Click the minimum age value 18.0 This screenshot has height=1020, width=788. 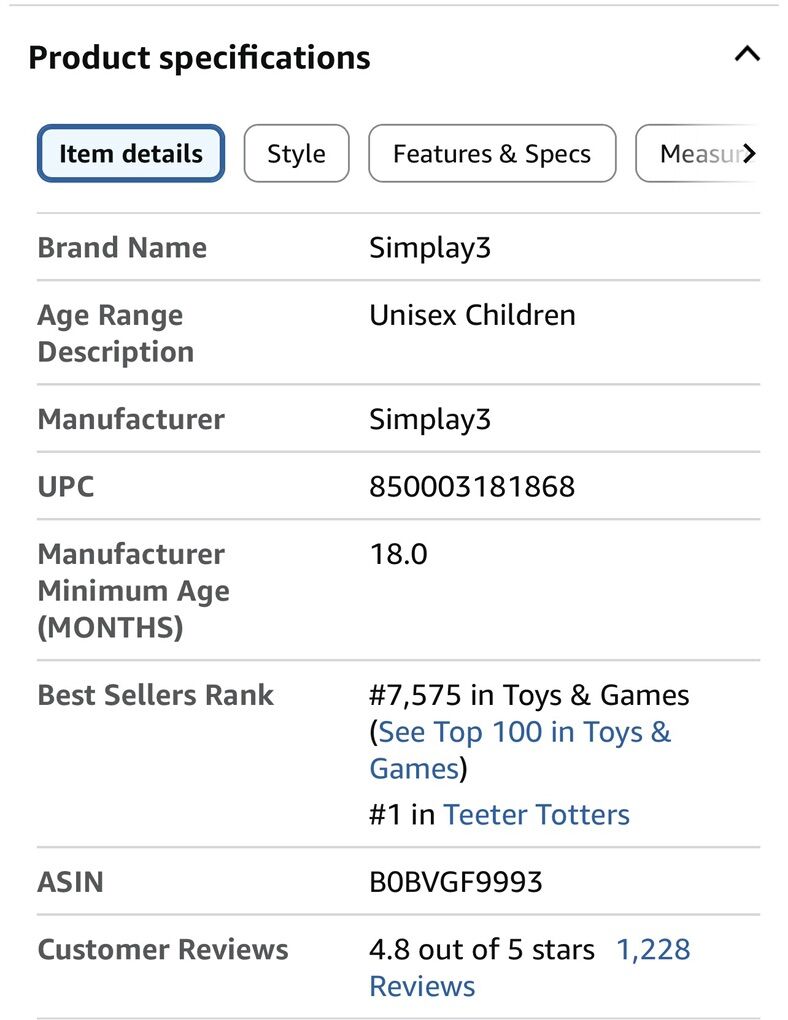pyautogui.click(x=398, y=554)
